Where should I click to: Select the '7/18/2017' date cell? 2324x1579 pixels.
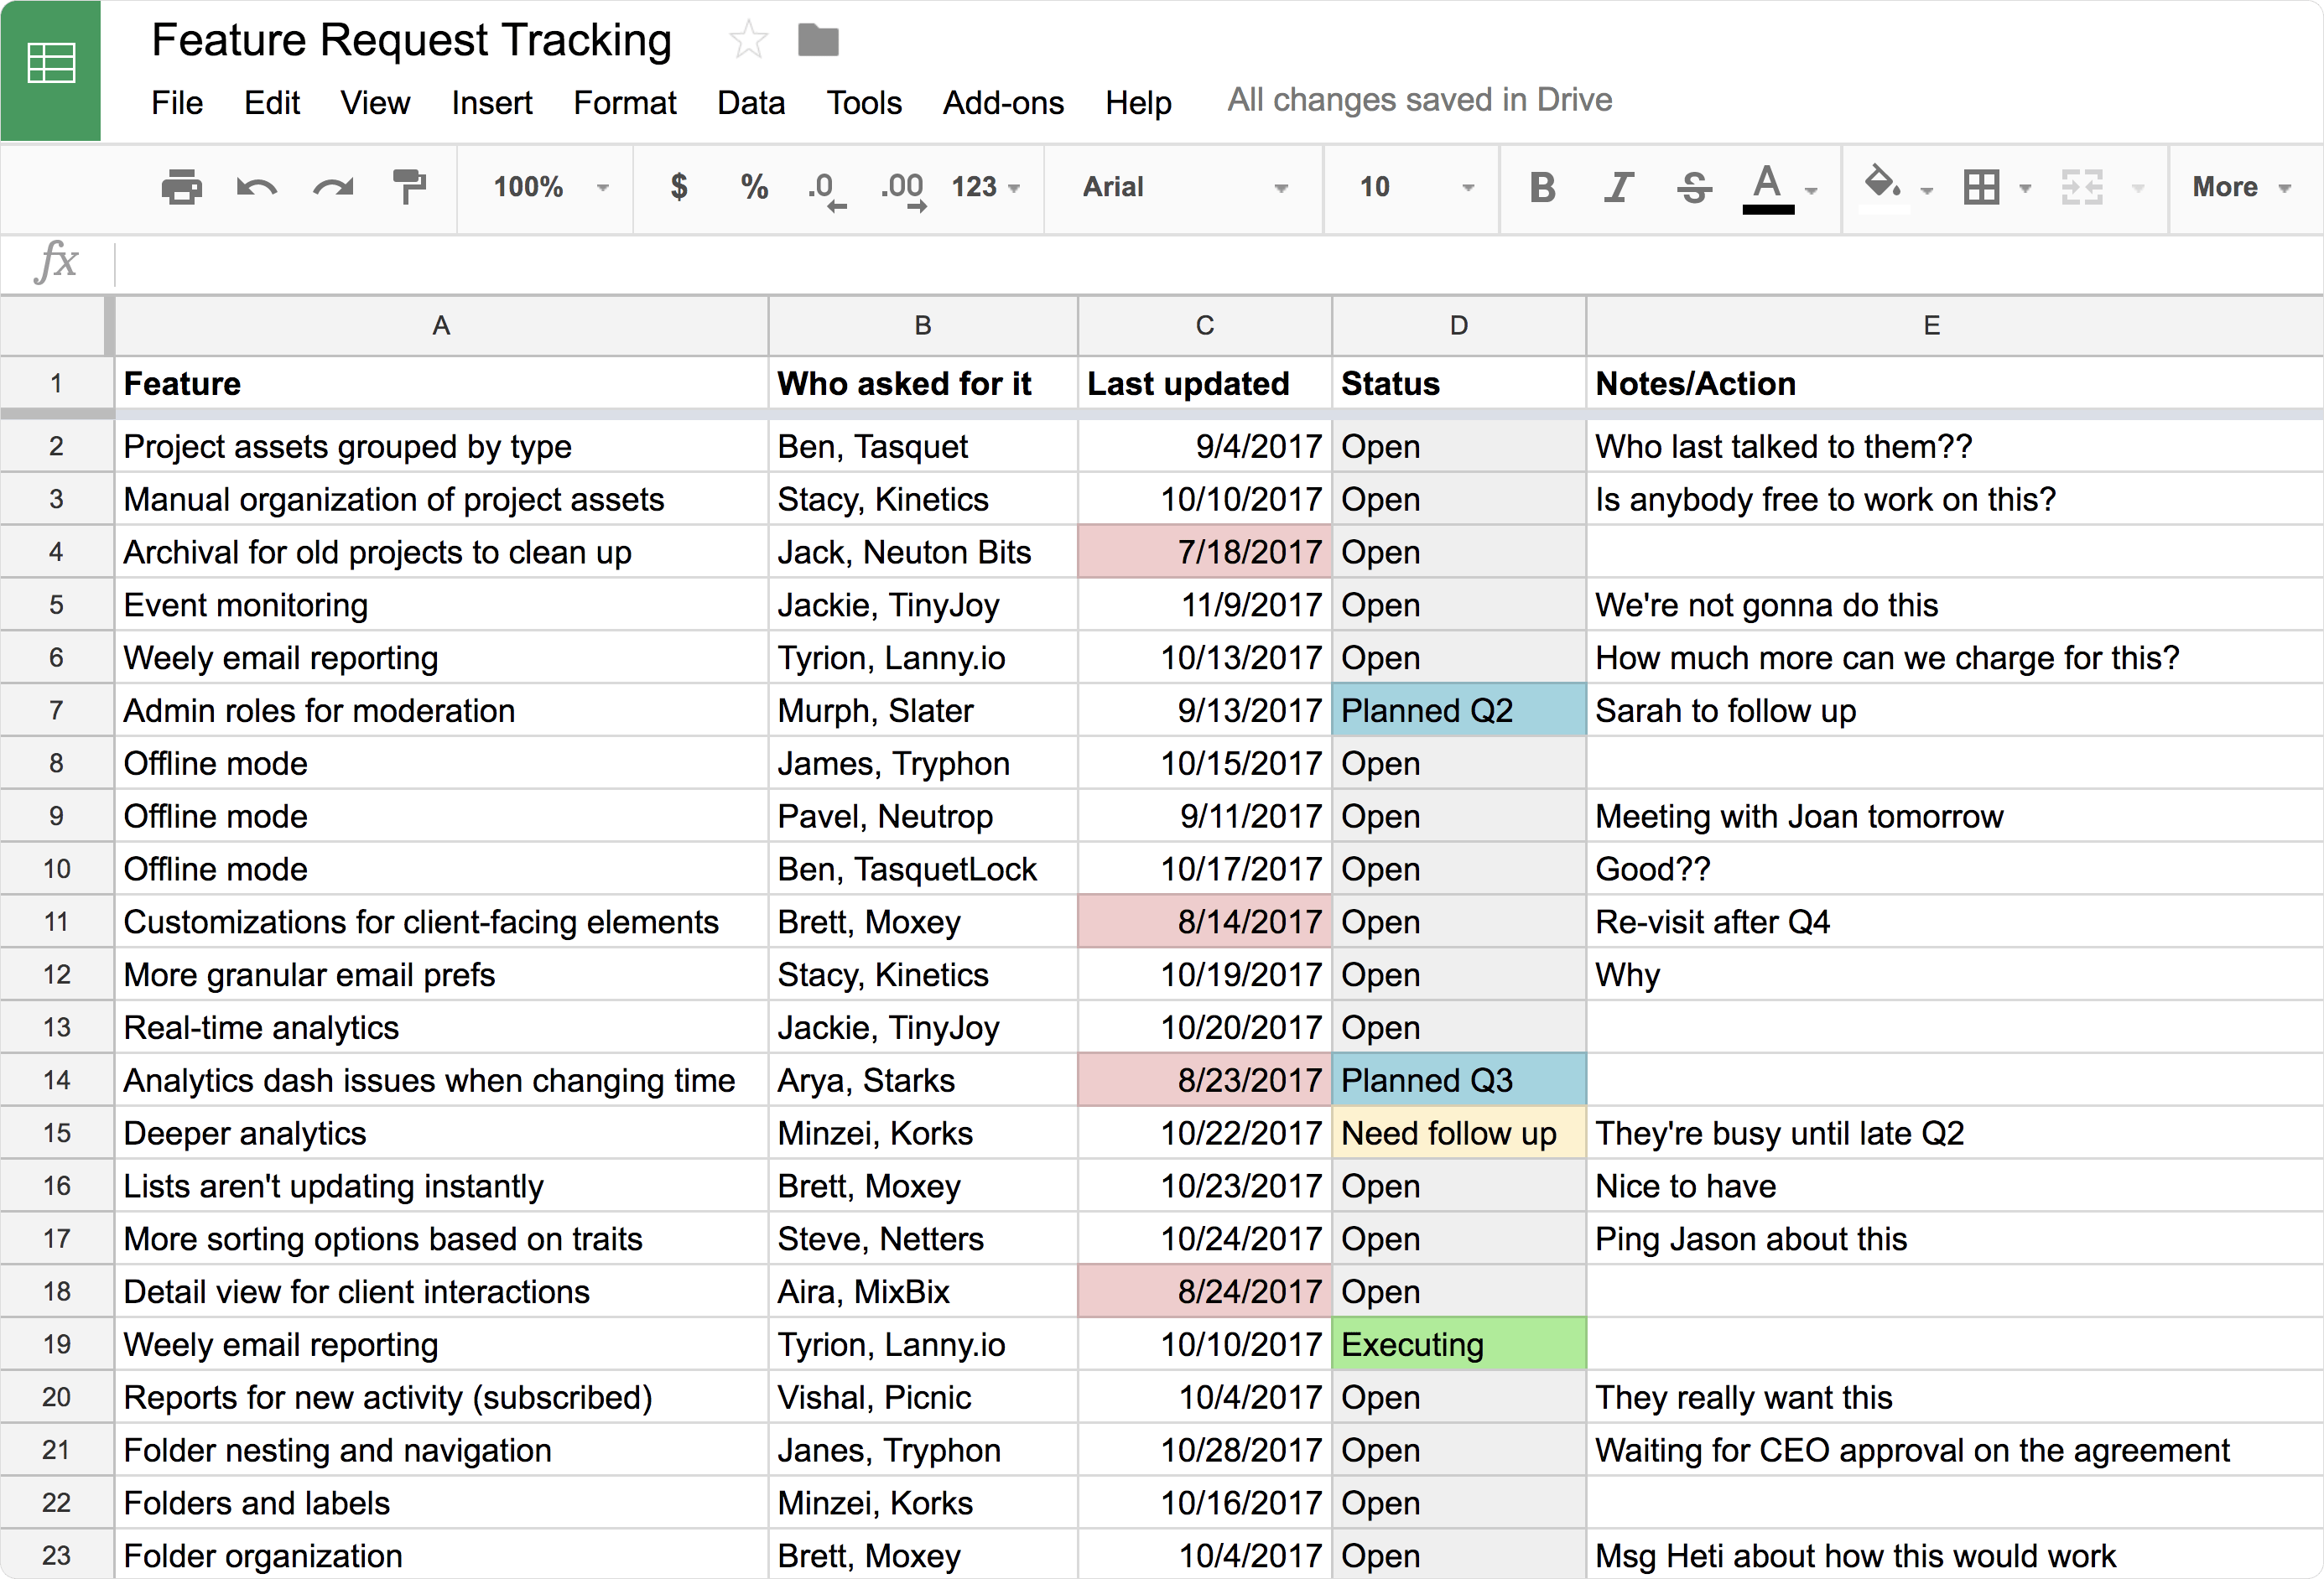pos(1205,552)
